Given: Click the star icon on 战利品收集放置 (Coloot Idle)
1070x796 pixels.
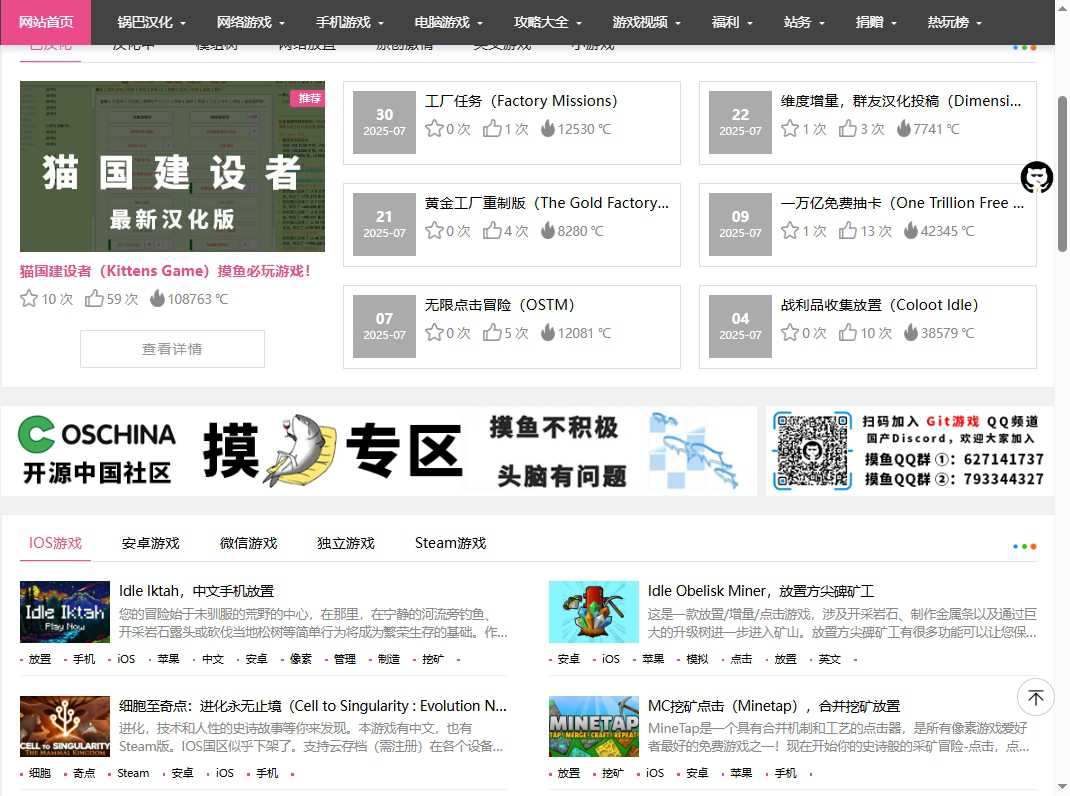Looking at the screenshot, I should (x=791, y=333).
